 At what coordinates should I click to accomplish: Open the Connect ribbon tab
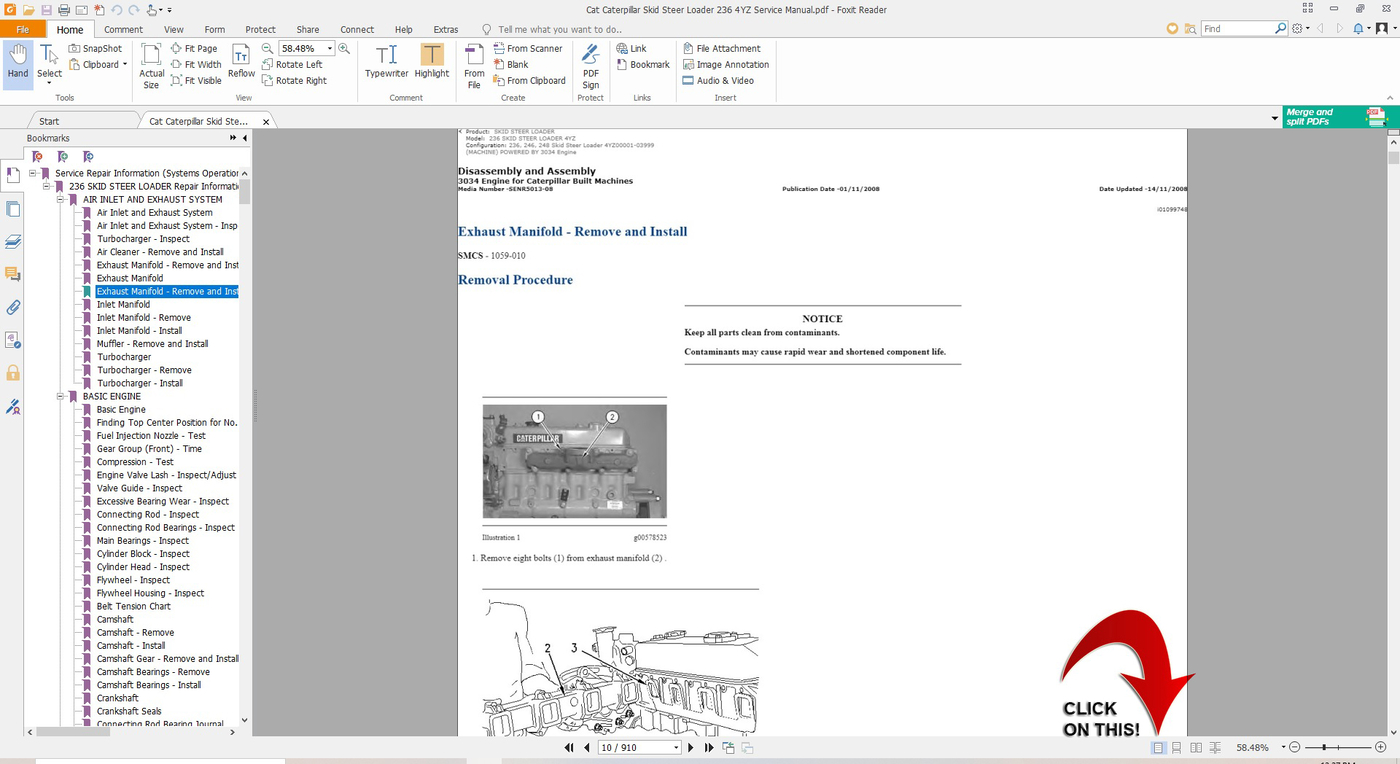click(357, 29)
